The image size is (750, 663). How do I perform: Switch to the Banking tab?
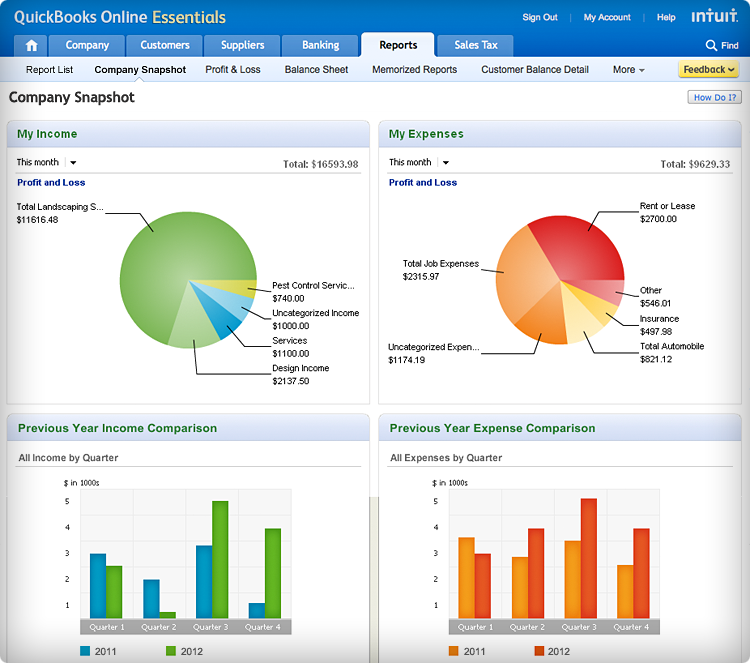coord(320,45)
